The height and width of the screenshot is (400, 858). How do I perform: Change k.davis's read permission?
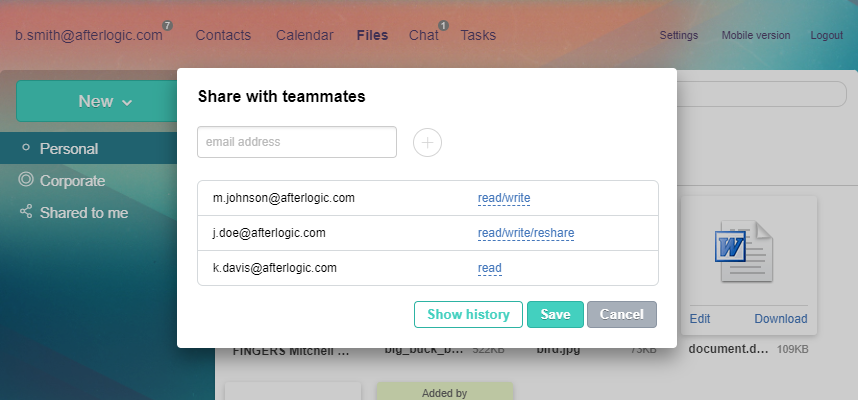pyautogui.click(x=490, y=268)
